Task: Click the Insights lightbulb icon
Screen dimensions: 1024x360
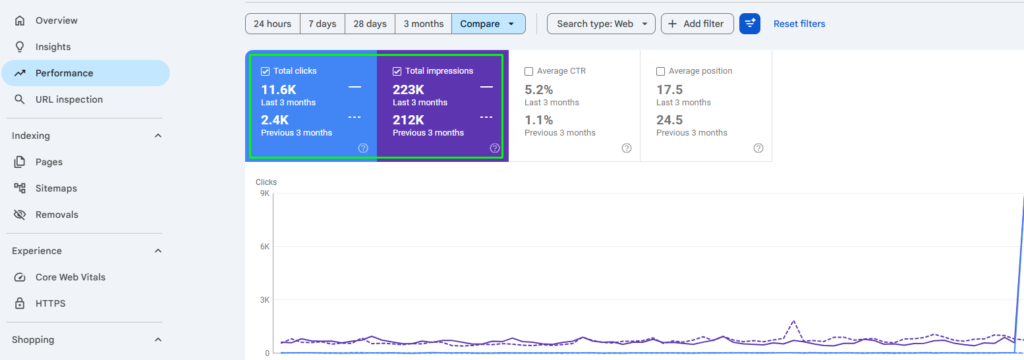Action: coord(20,47)
